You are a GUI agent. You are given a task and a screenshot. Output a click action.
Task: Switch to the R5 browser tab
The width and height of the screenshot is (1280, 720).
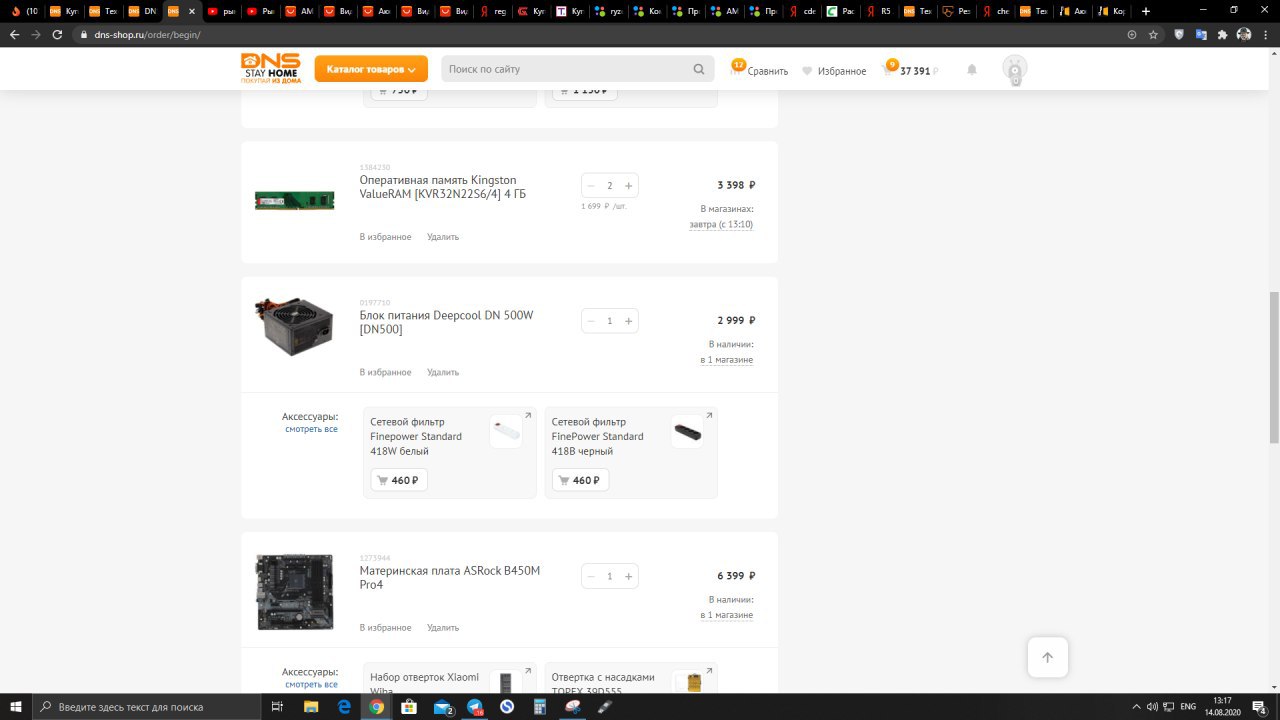880,11
